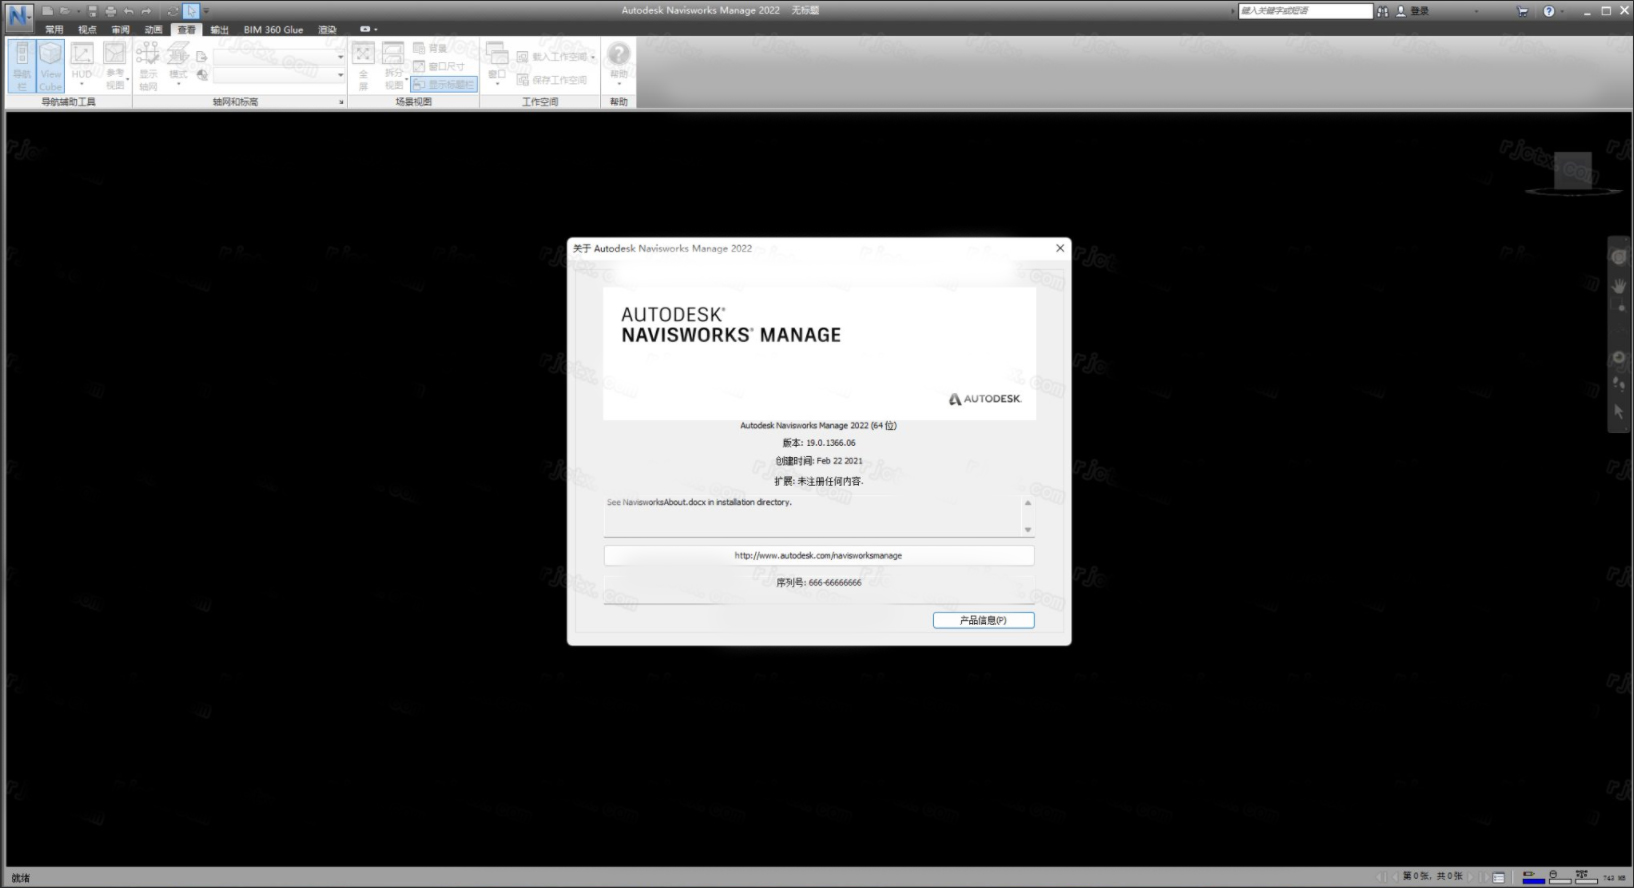1634x888 pixels.
Task: Click the 帮助 help button in the ribbon
Action: point(619,66)
